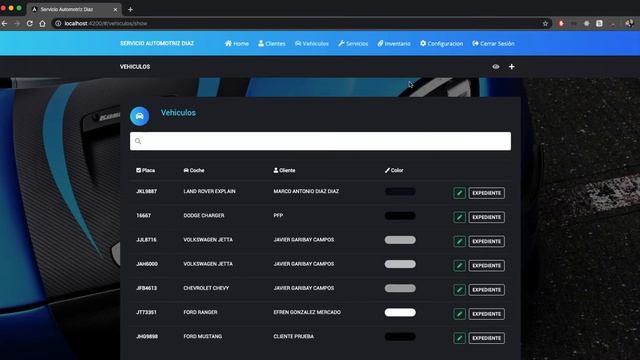The width and height of the screenshot is (640, 360).
Task: Open Expediente for JAH6000 Jetta
Action: coord(487,266)
